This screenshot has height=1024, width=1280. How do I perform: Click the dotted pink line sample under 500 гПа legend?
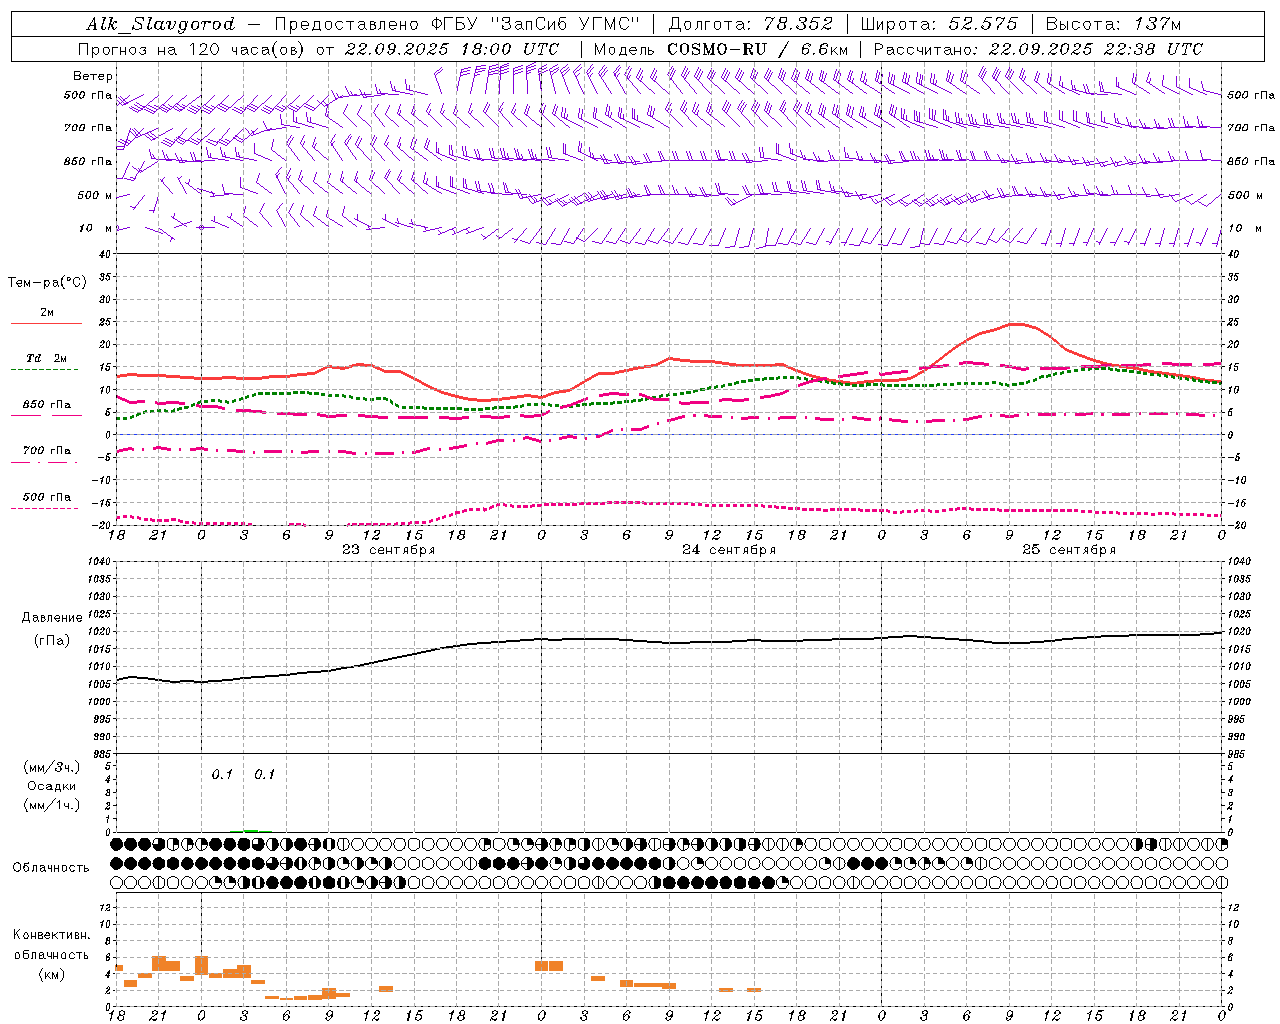[x=45, y=509]
